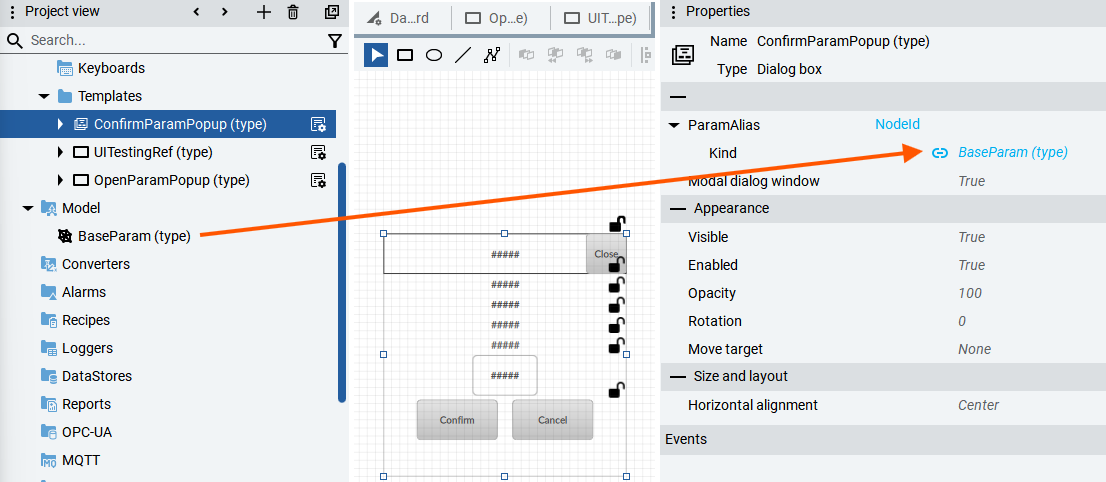Click type settings icon on ConfirmParamPopup row
Screen dimensions: 1106x482
click(318, 124)
